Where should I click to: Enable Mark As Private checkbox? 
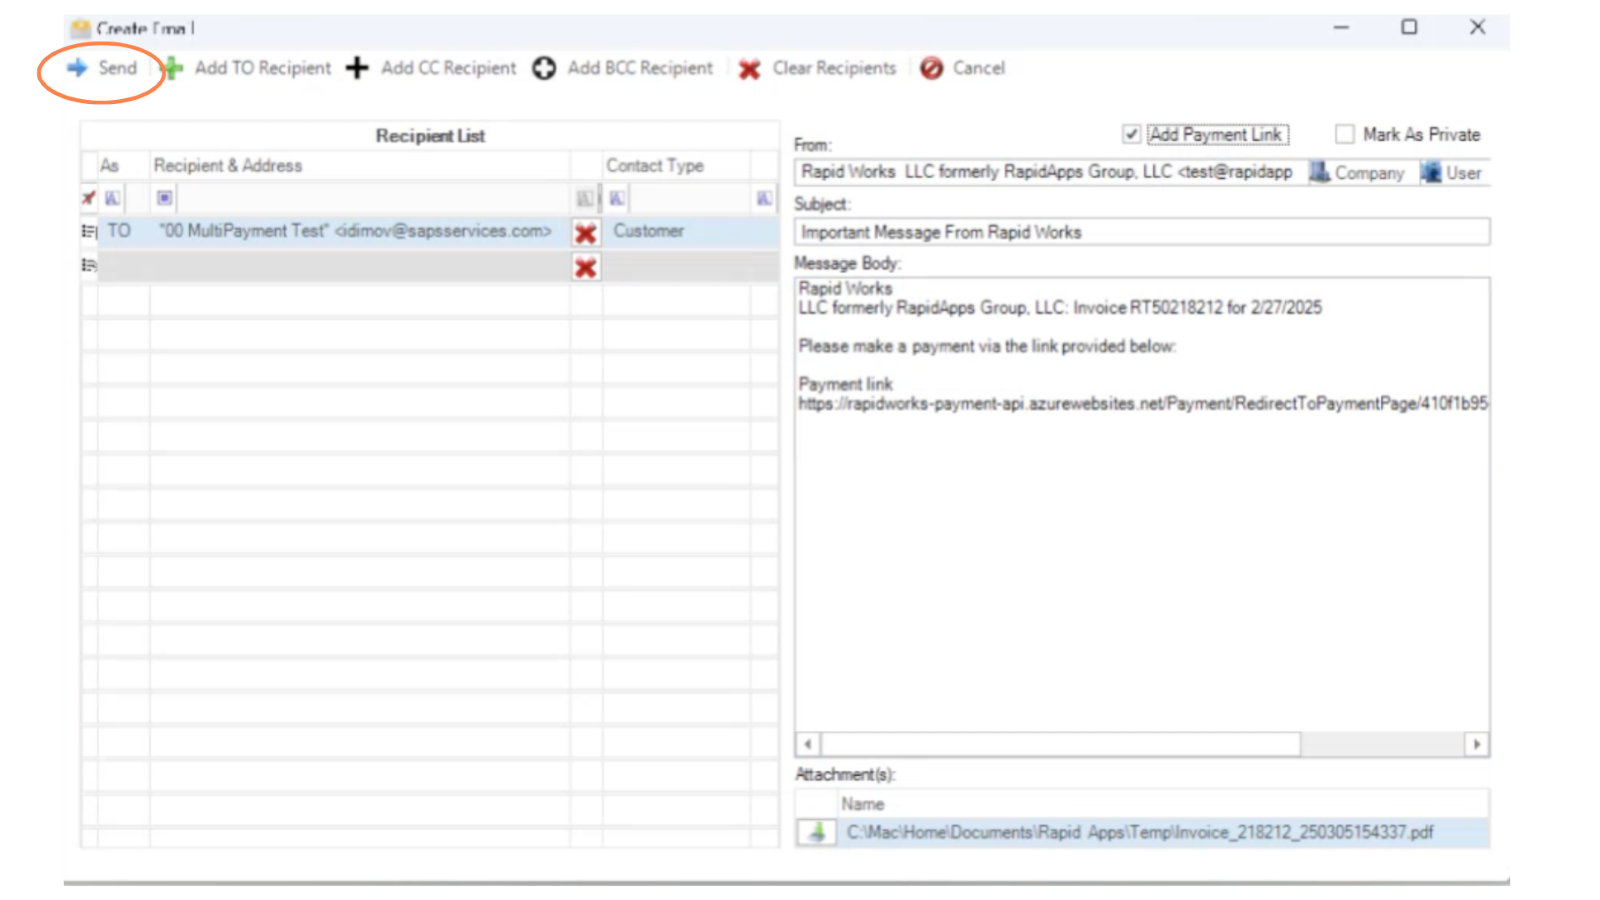[1345, 134]
